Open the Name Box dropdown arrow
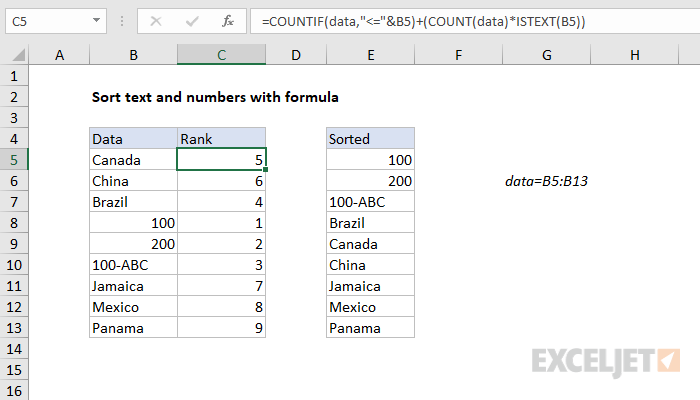 (x=96, y=21)
